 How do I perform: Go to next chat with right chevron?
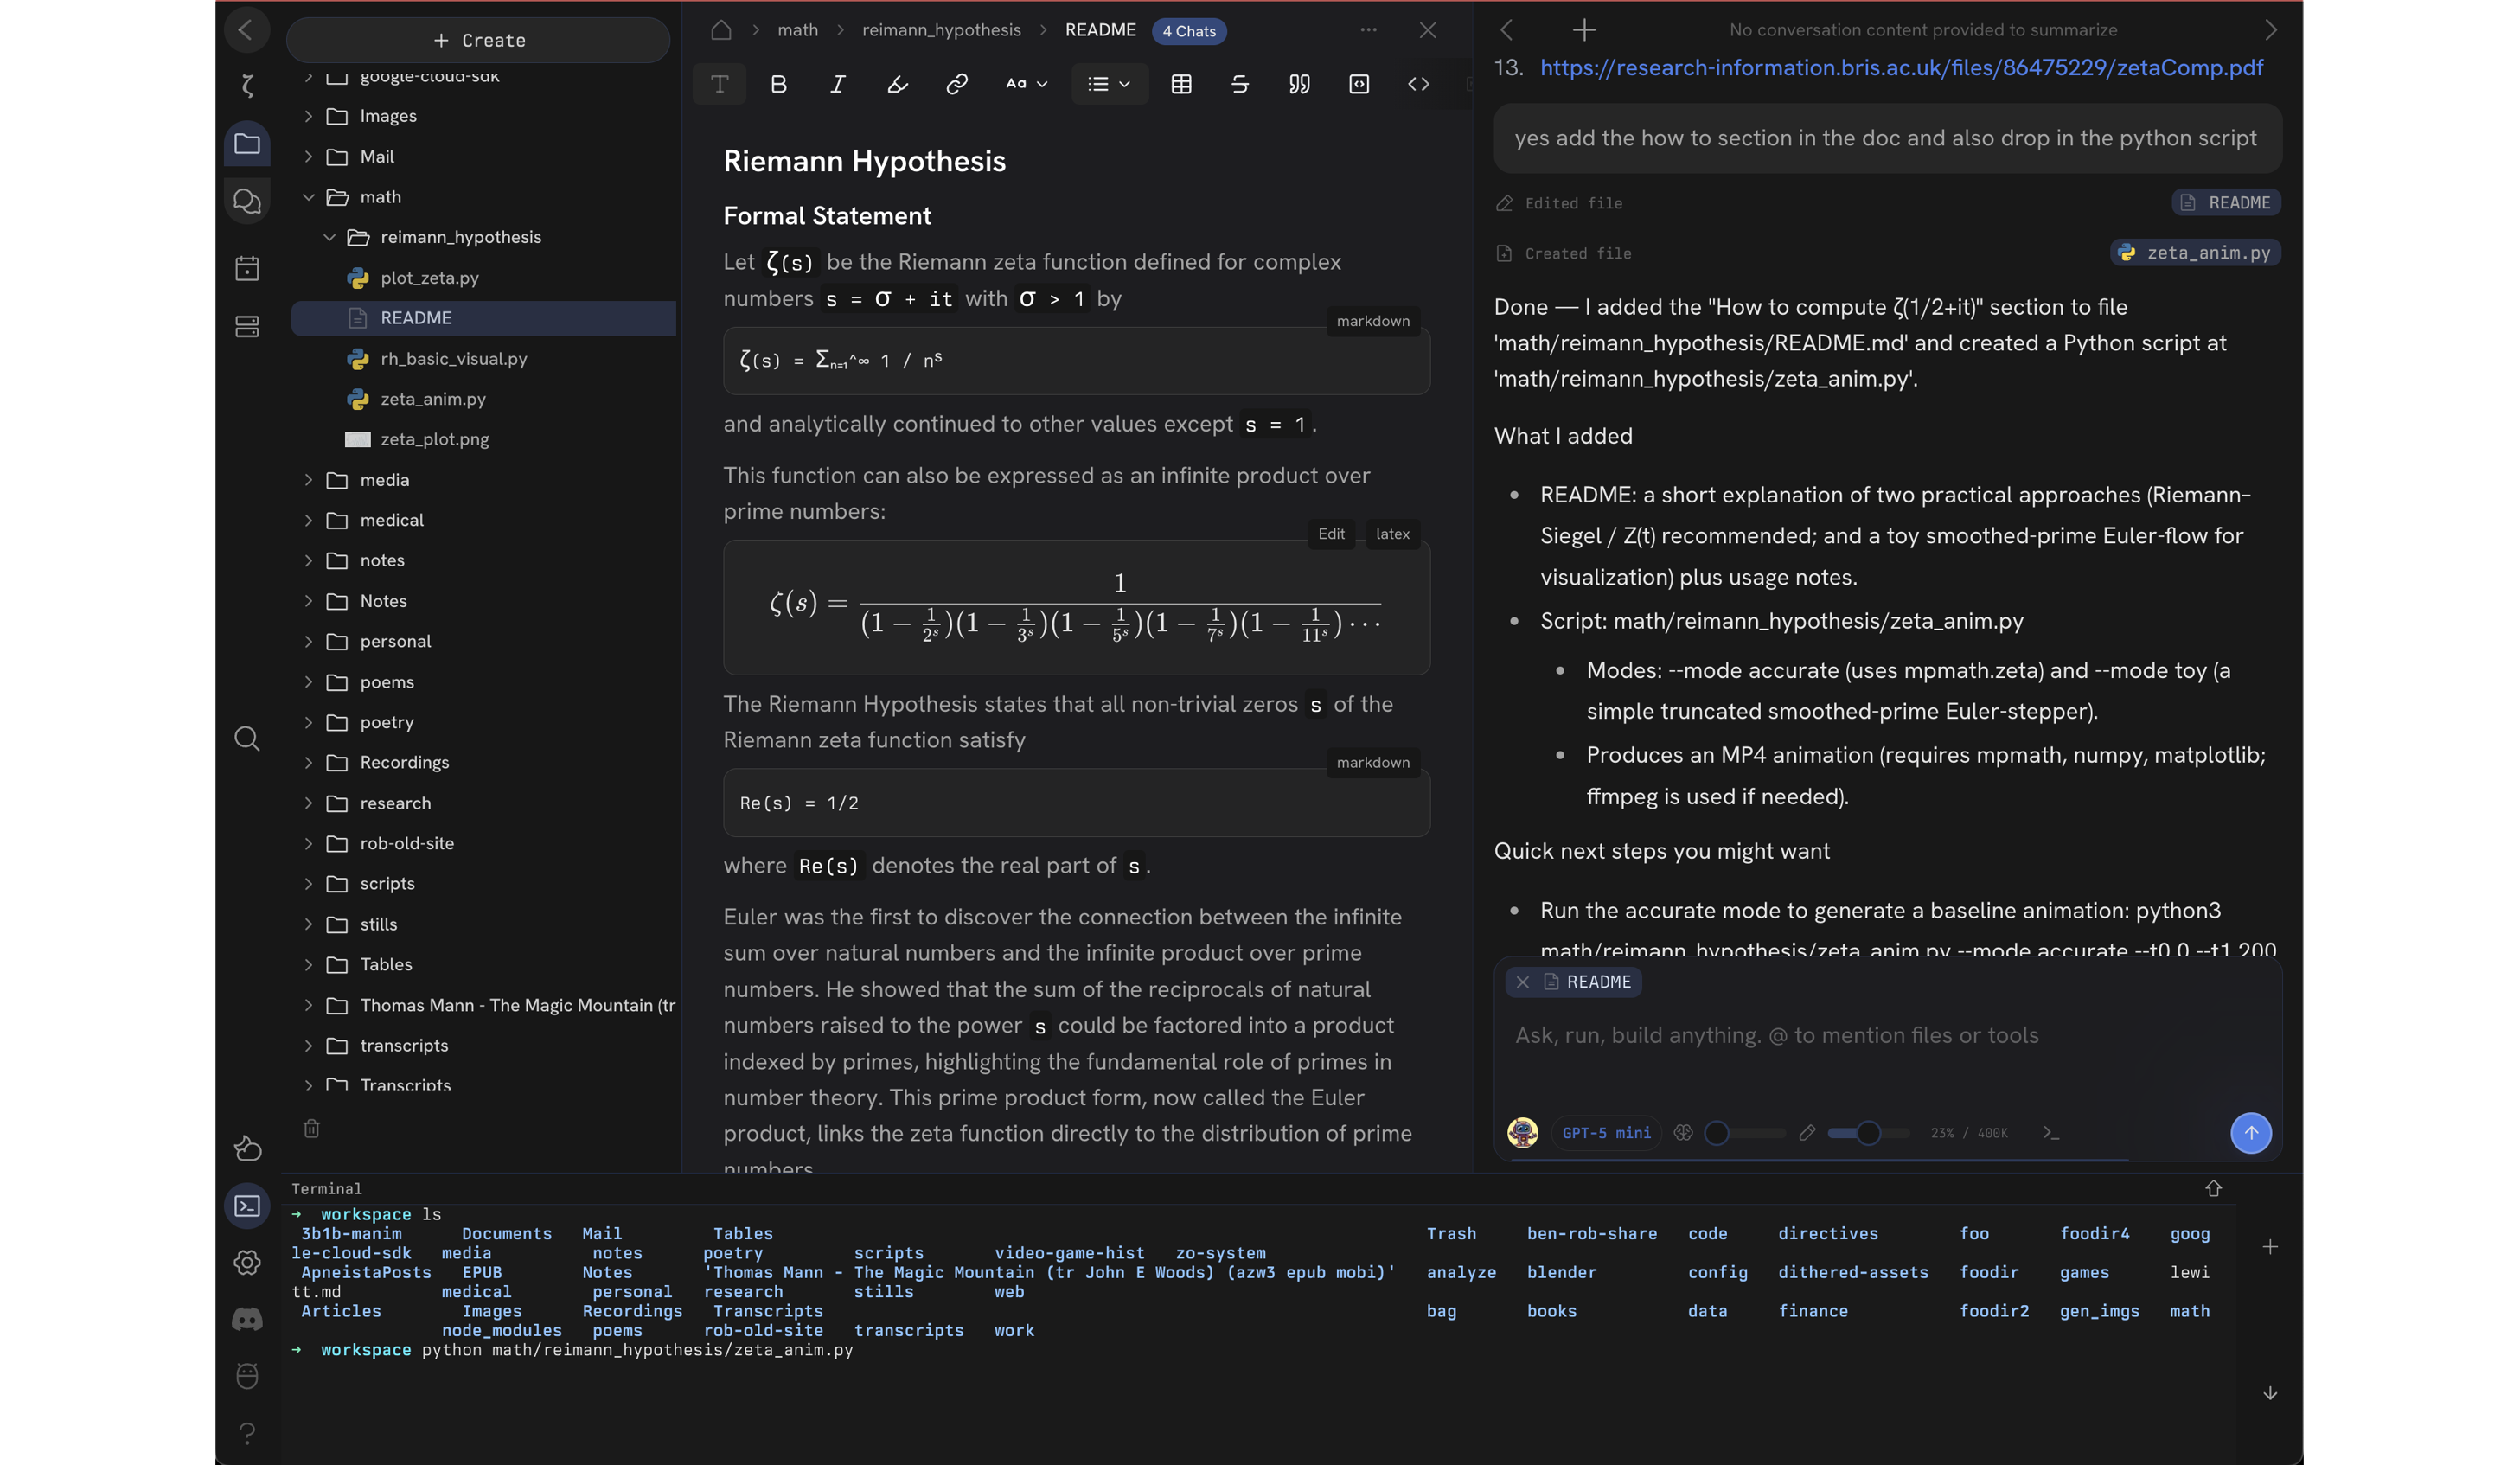pos(2270,30)
